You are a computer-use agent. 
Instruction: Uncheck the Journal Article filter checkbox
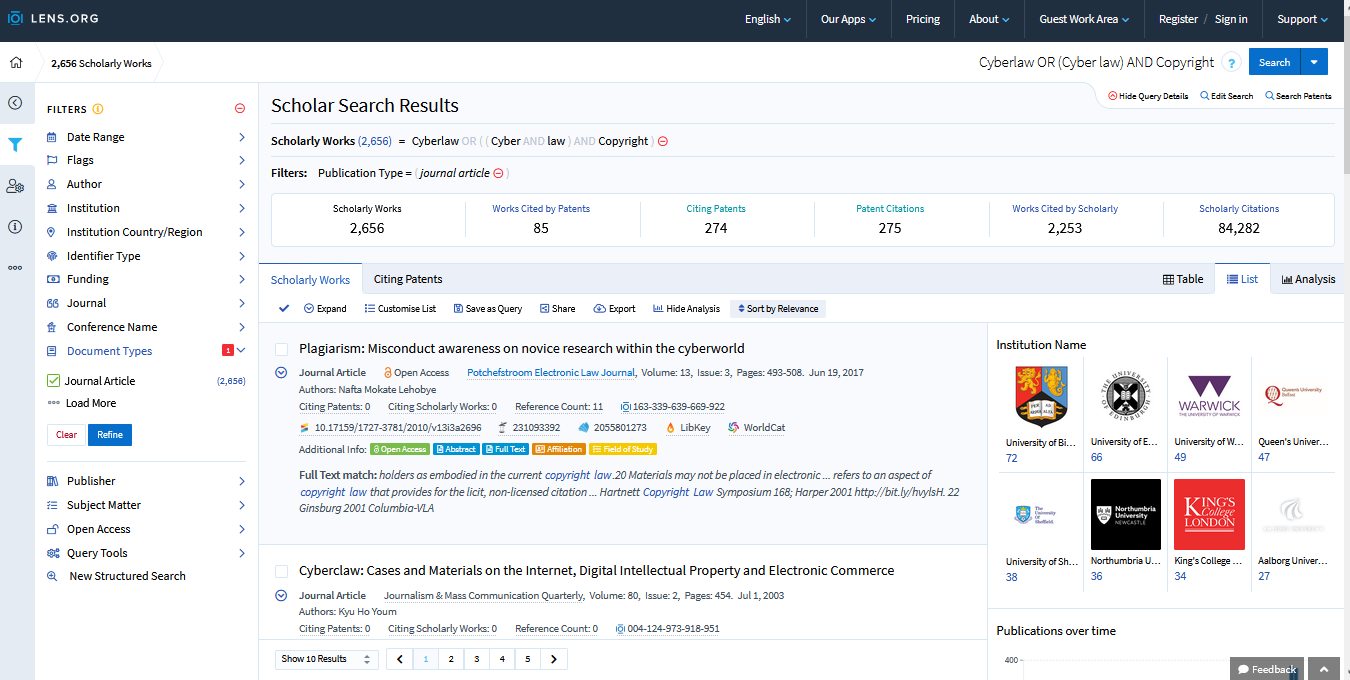[x=54, y=380]
